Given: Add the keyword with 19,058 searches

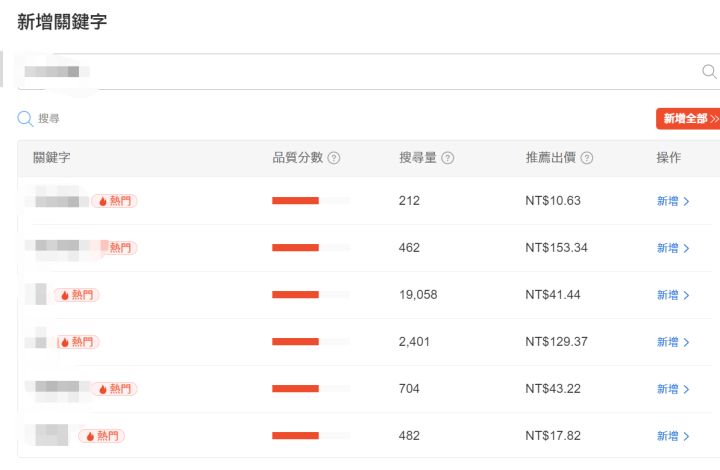Looking at the screenshot, I should (673, 295).
